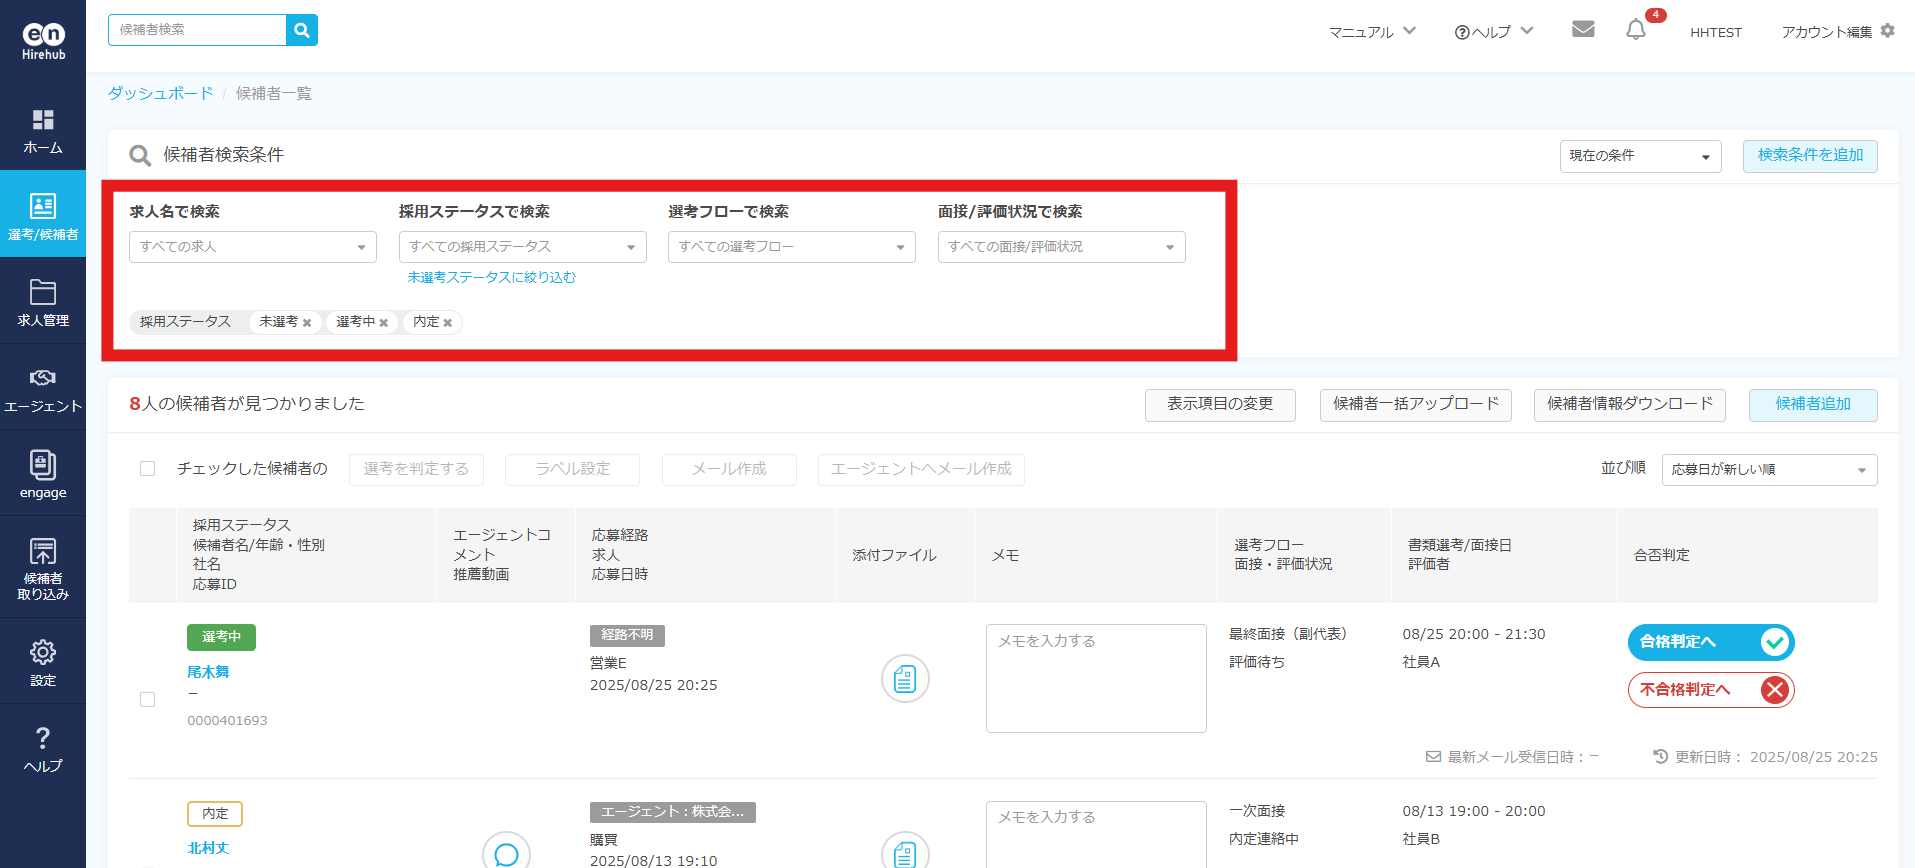Open the notification bell icon
1915x868 pixels.
click(x=1636, y=30)
